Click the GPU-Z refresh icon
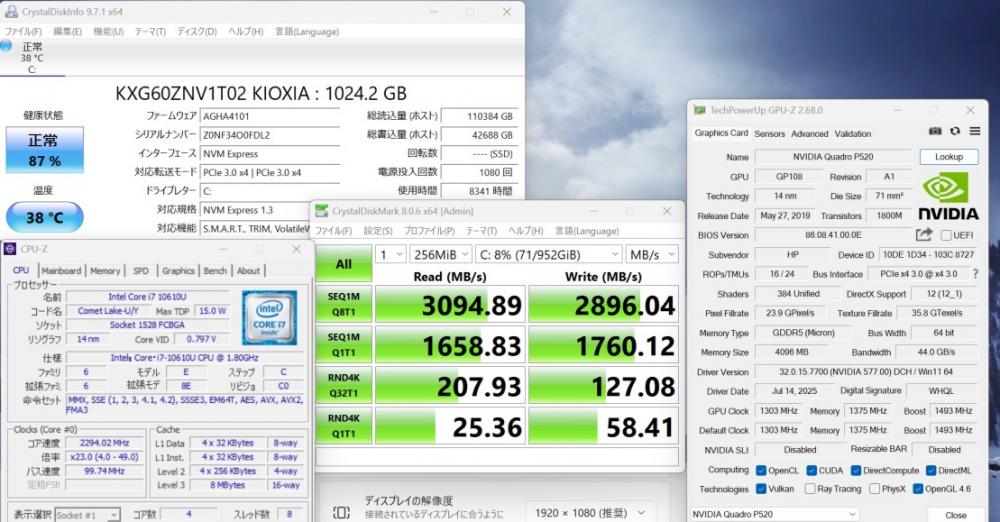This screenshot has width=1000, height=522. tap(955, 131)
